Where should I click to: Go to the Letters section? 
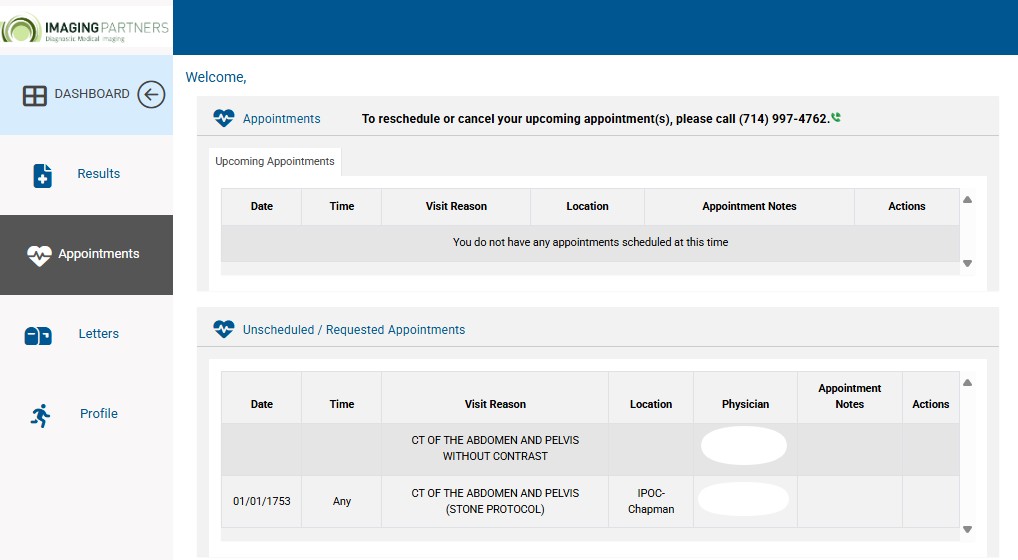(98, 334)
